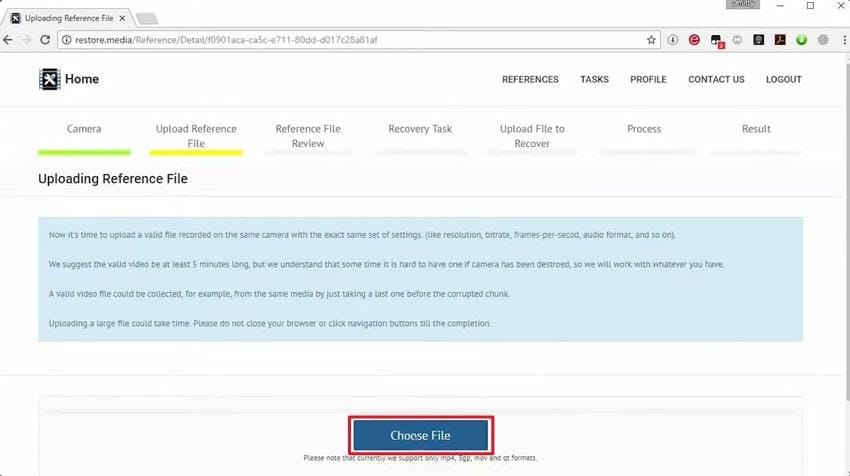Click the Adobe PDF extension icon
Viewport: 850px width, 476px height.
(780, 40)
